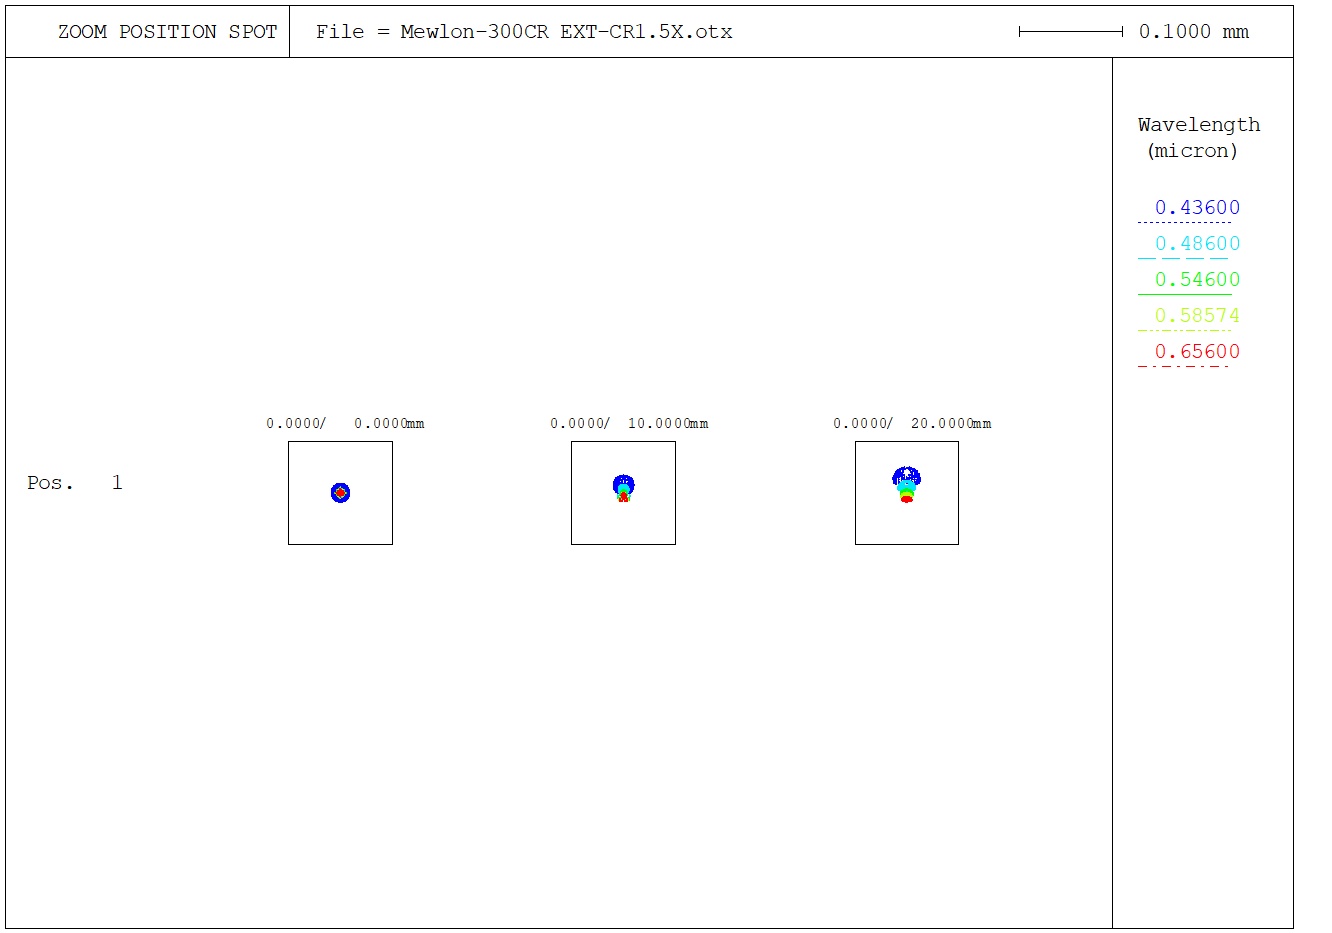Viewport: 1332px width, 933px height.
Task: Click the red dash-dot line sample in legend
Action: (1184, 366)
